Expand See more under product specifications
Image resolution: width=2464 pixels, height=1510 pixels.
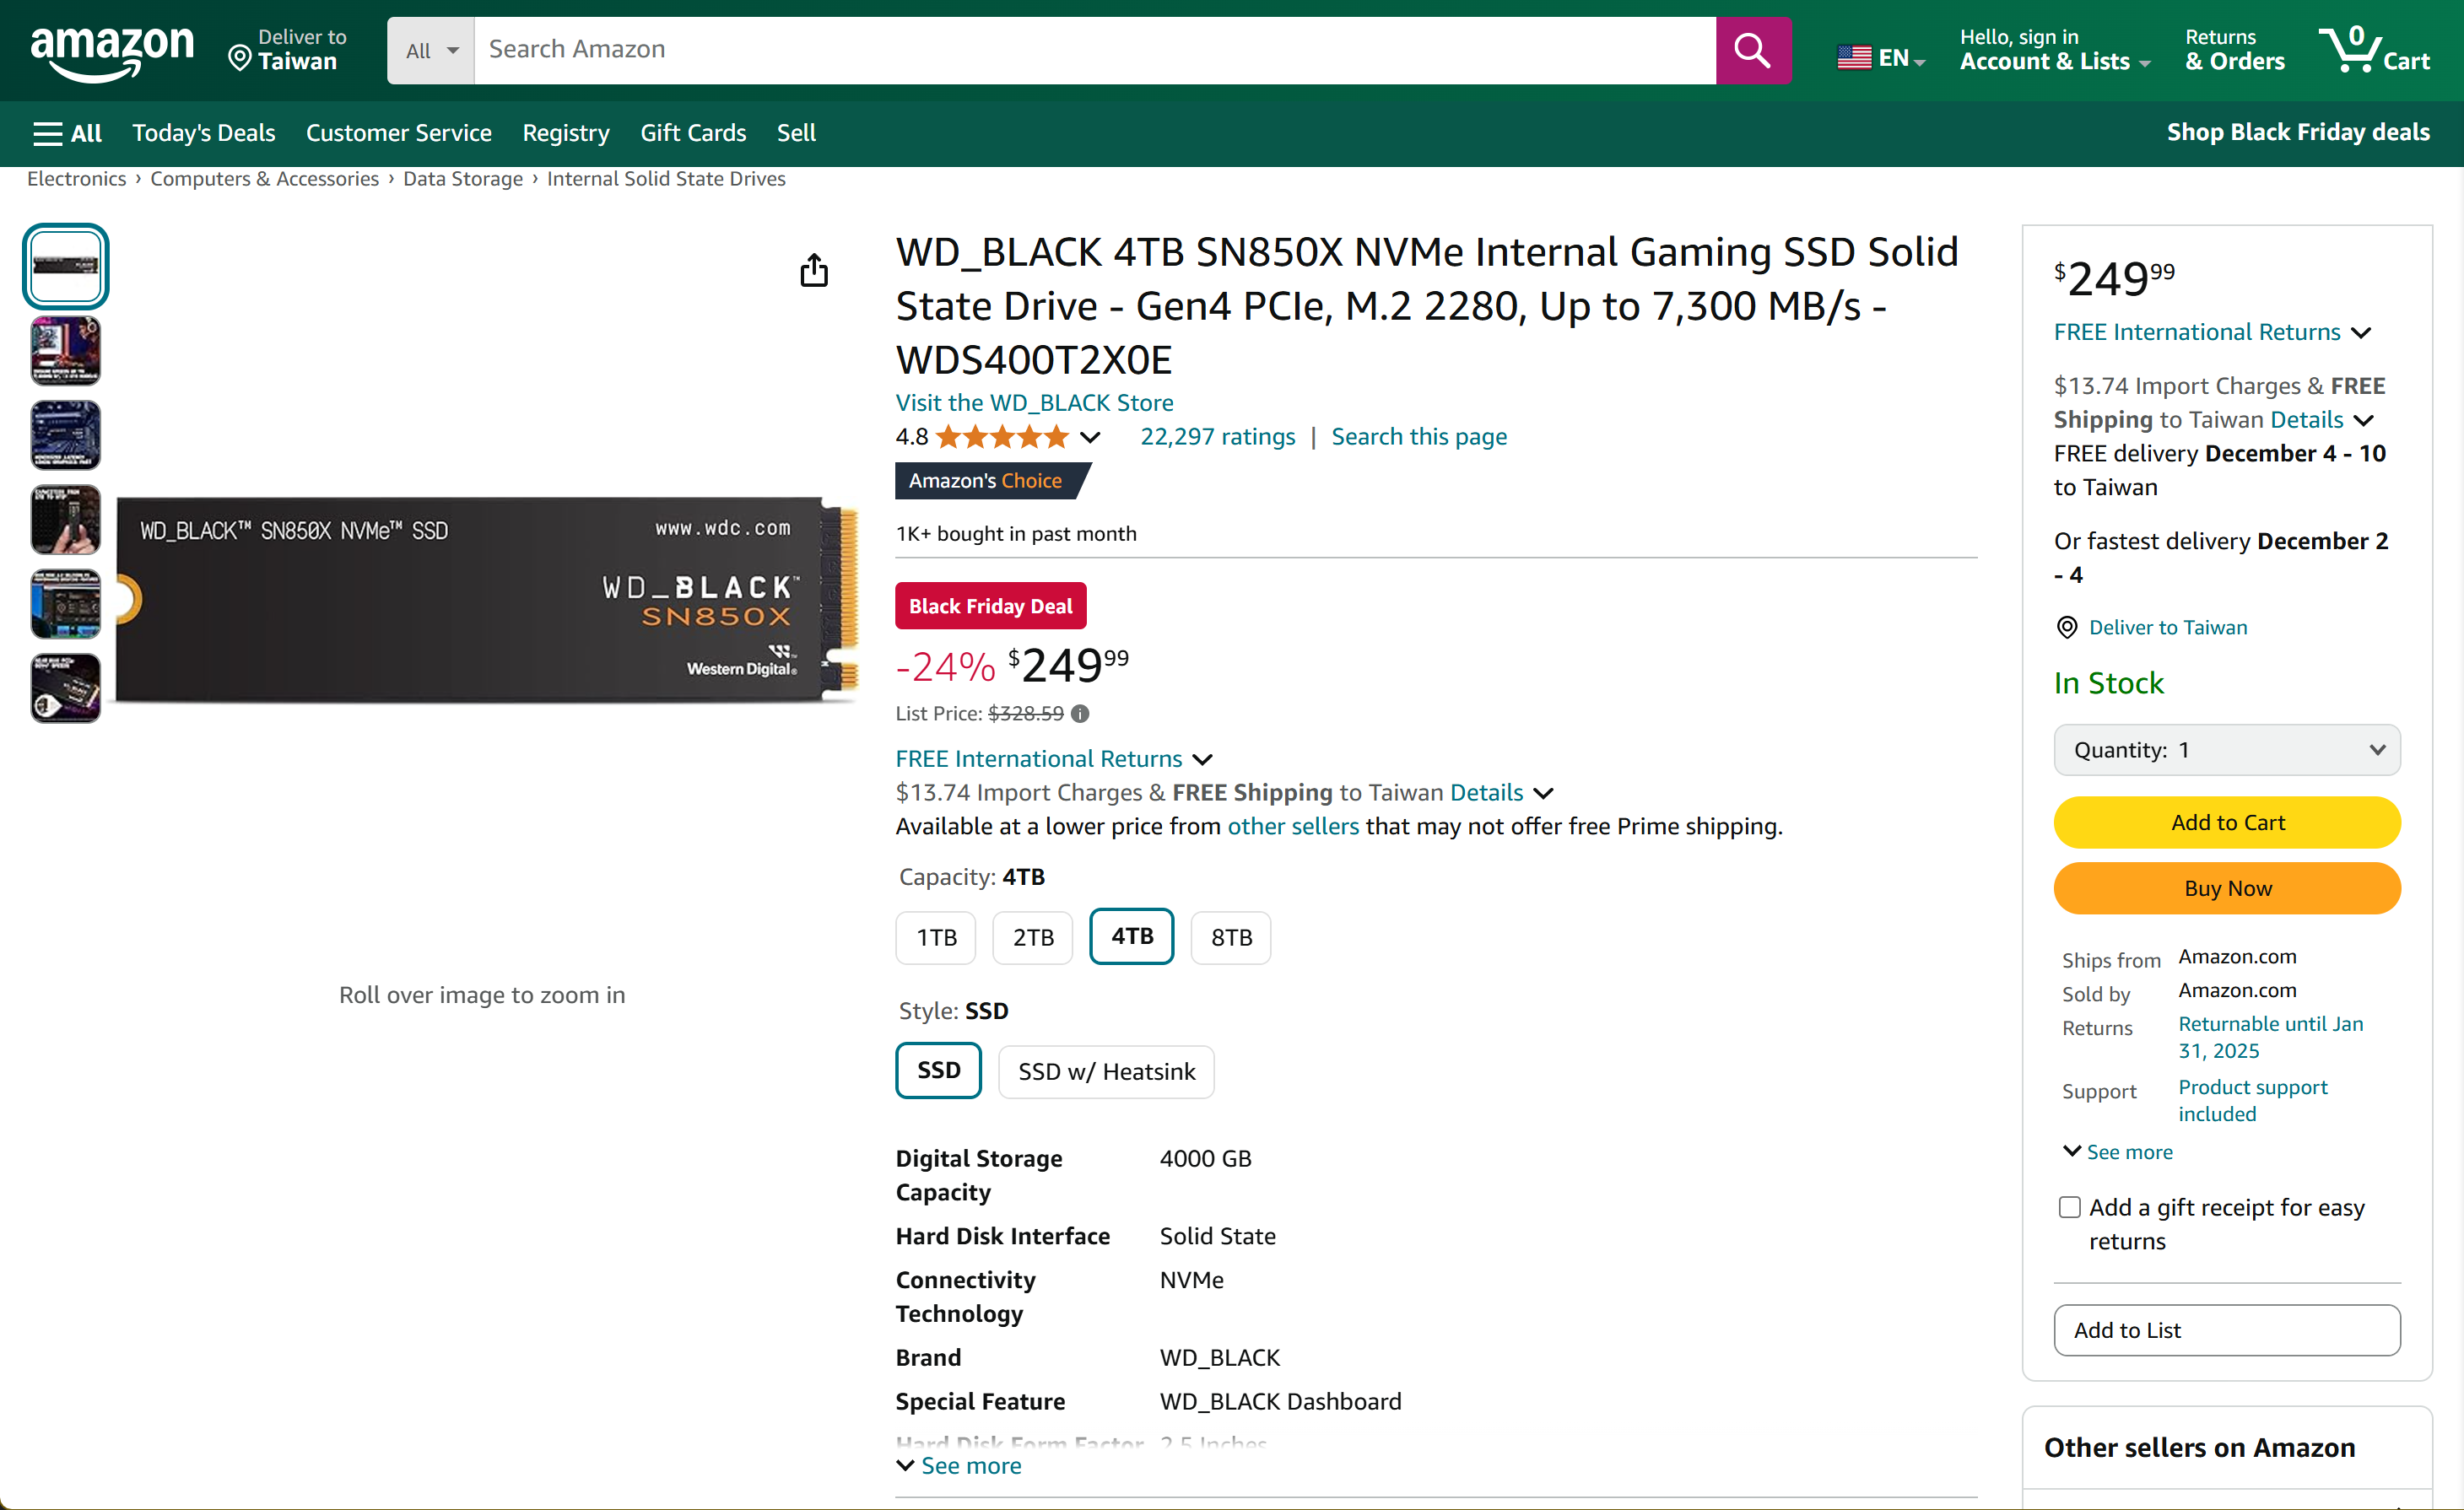[x=959, y=1465]
